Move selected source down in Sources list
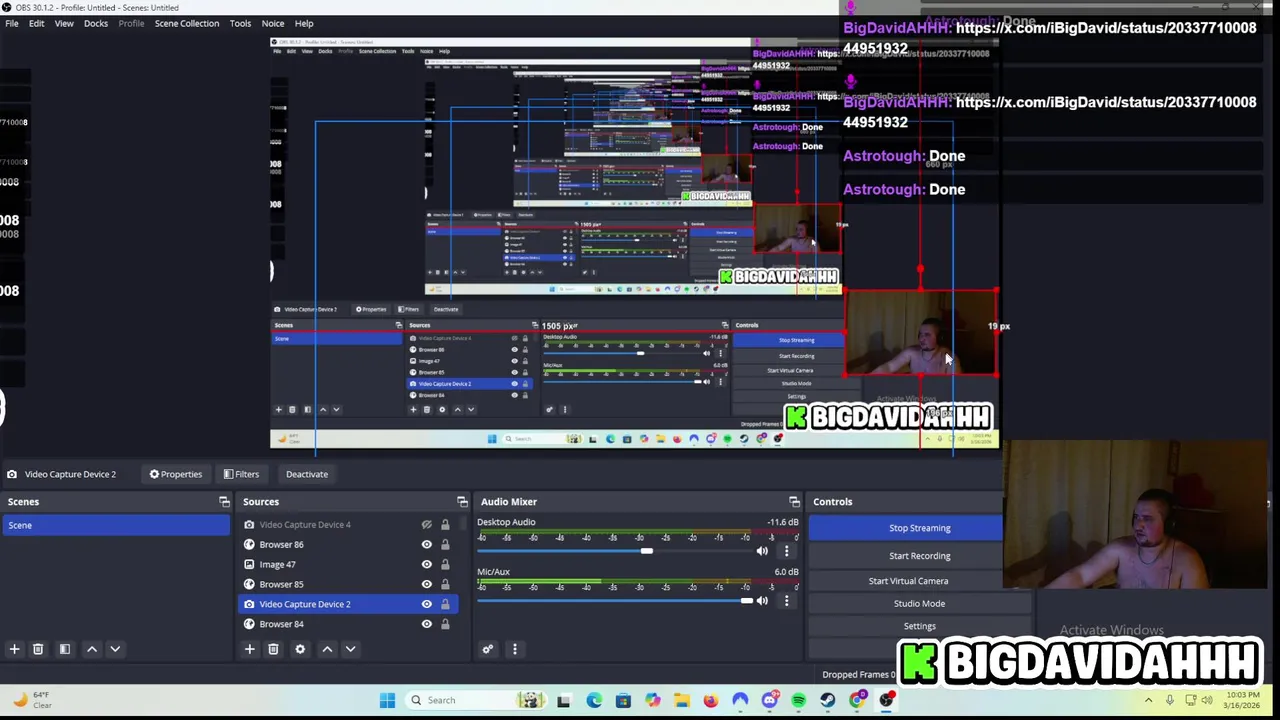Screen dimensions: 1280x720 coord(350,649)
